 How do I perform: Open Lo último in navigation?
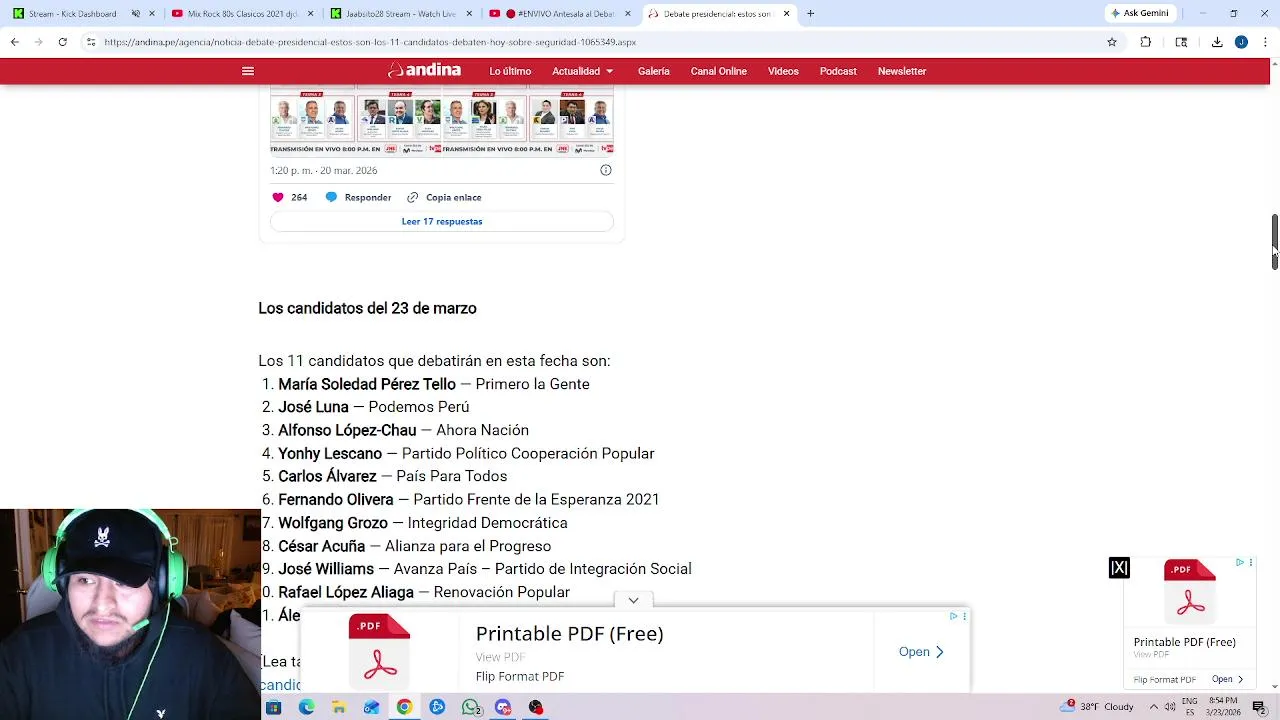click(510, 71)
